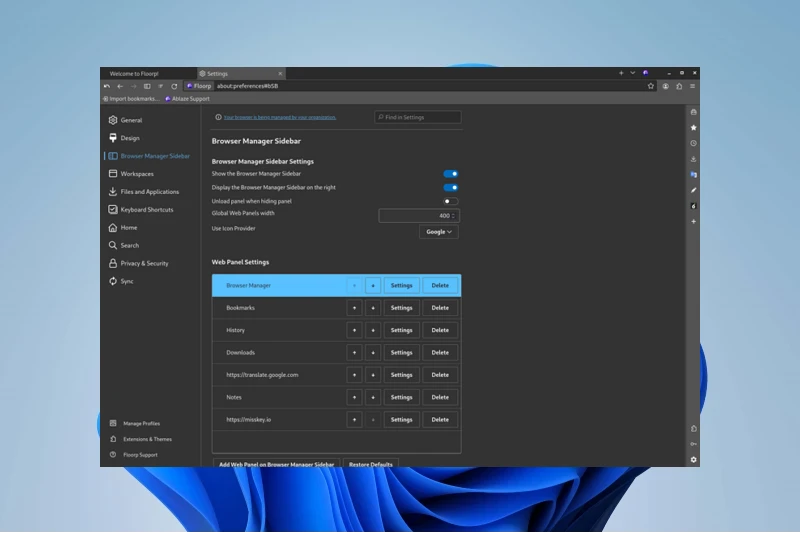The width and height of the screenshot is (800, 533).
Task: Enable Unload panel when hiding panel
Action: point(451,201)
